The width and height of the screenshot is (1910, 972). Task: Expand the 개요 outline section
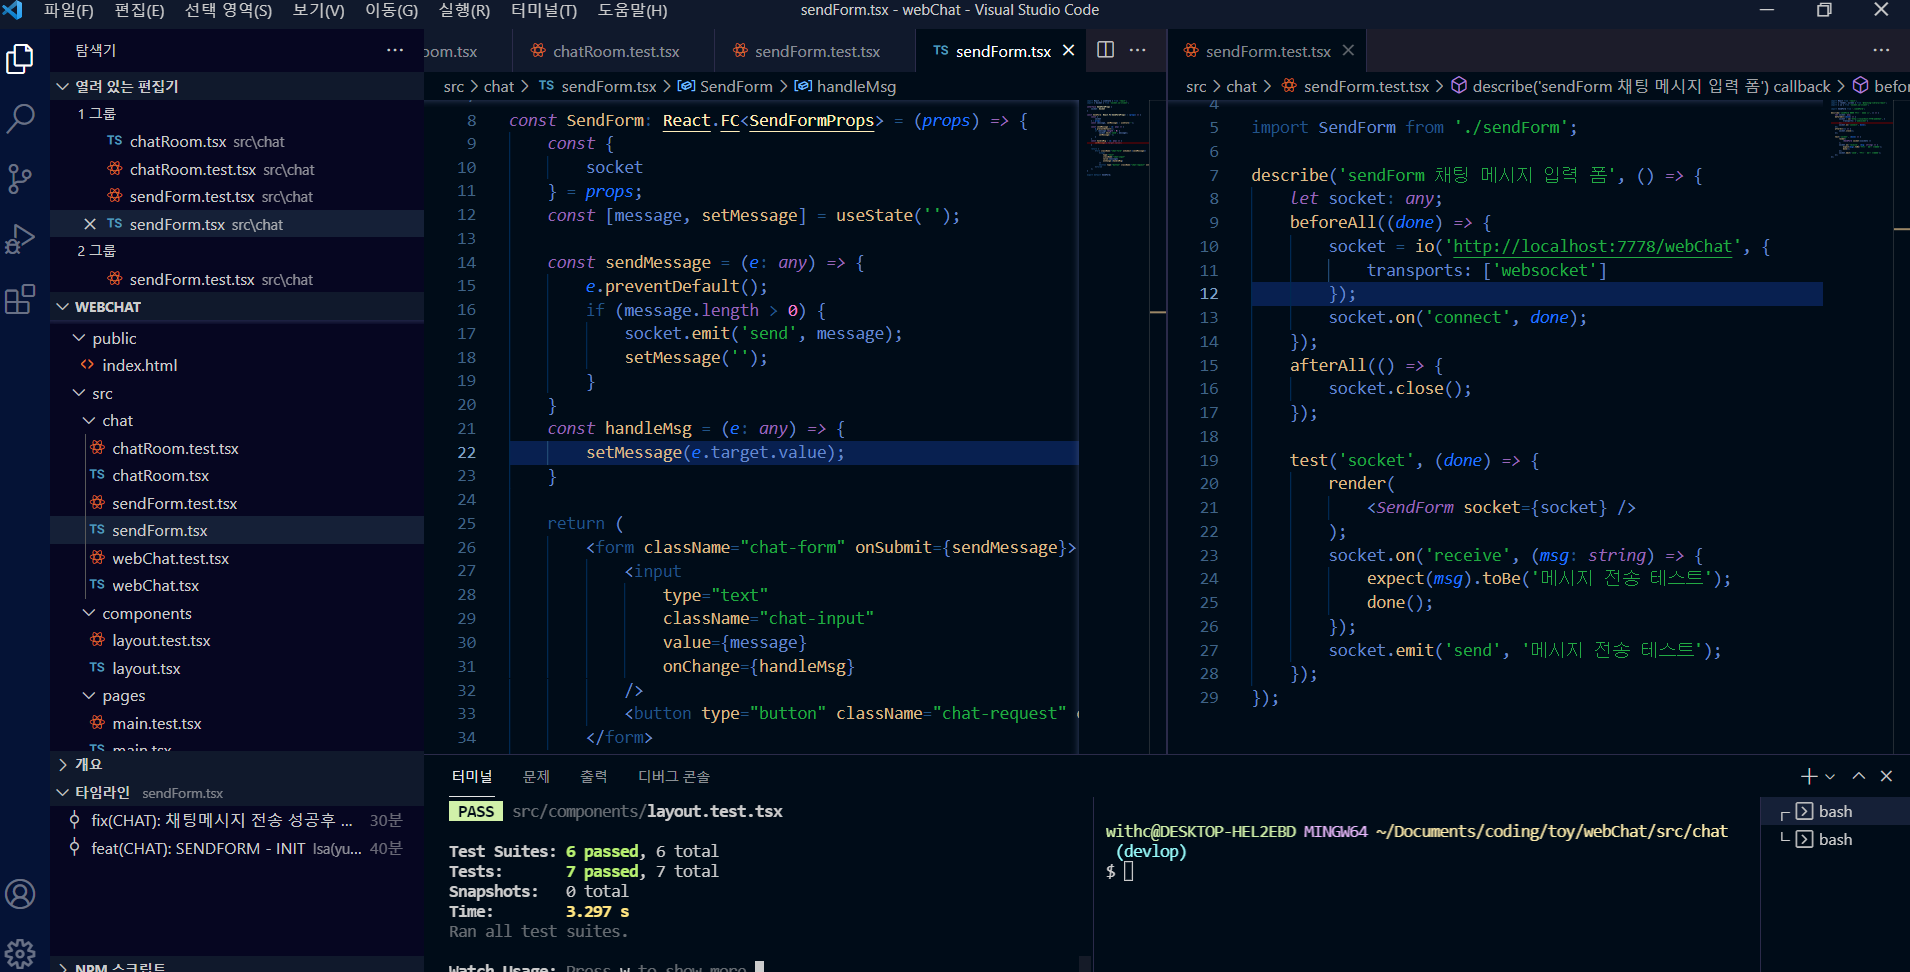[237, 764]
